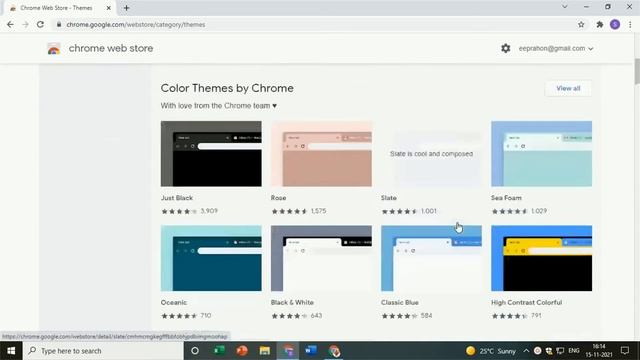Focus the address bar URL field
The height and width of the screenshot is (360, 640).
pos(314,24)
